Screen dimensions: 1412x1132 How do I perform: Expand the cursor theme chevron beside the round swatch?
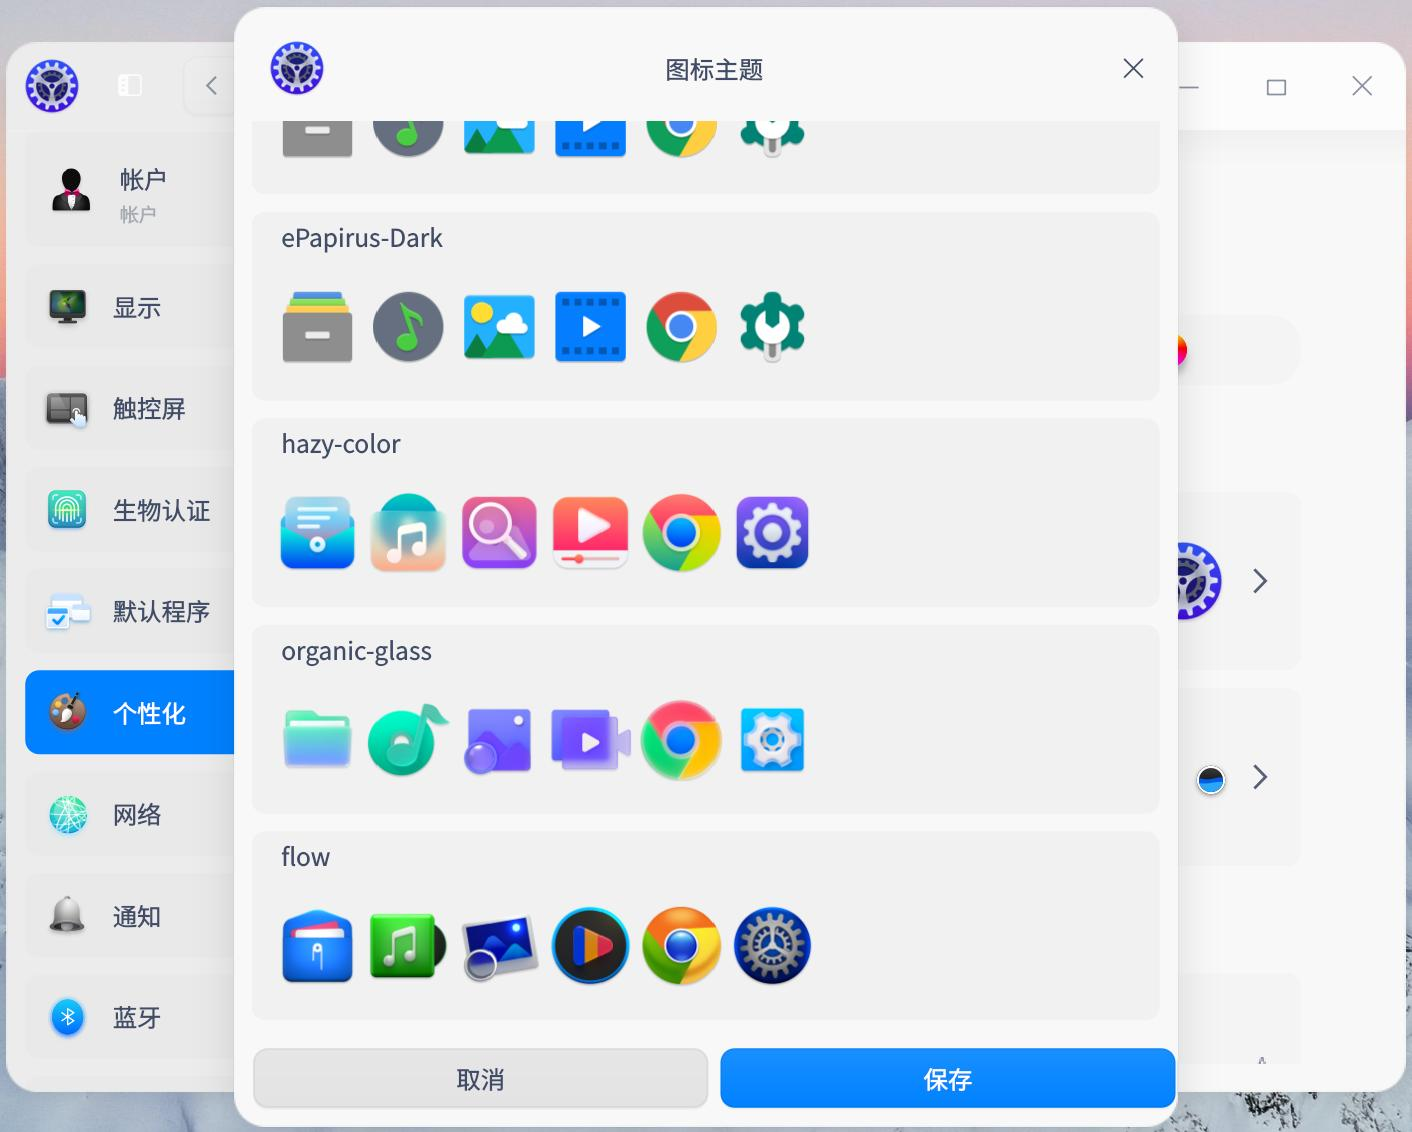pos(1260,778)
